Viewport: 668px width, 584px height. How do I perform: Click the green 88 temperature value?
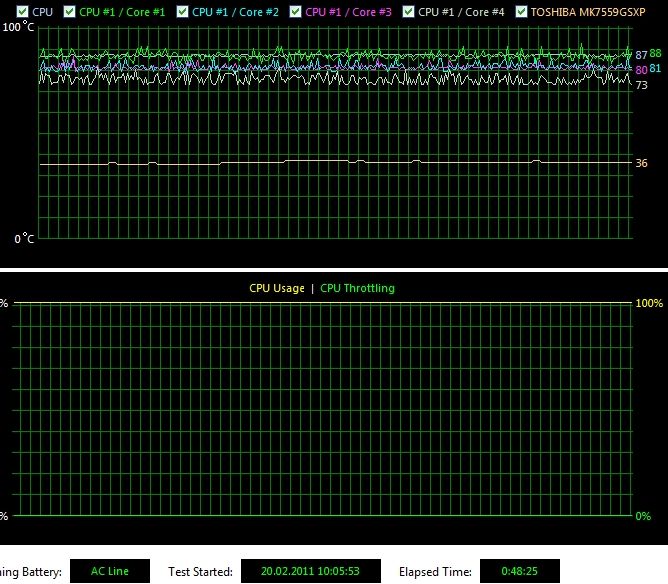[x=655, y=54]
